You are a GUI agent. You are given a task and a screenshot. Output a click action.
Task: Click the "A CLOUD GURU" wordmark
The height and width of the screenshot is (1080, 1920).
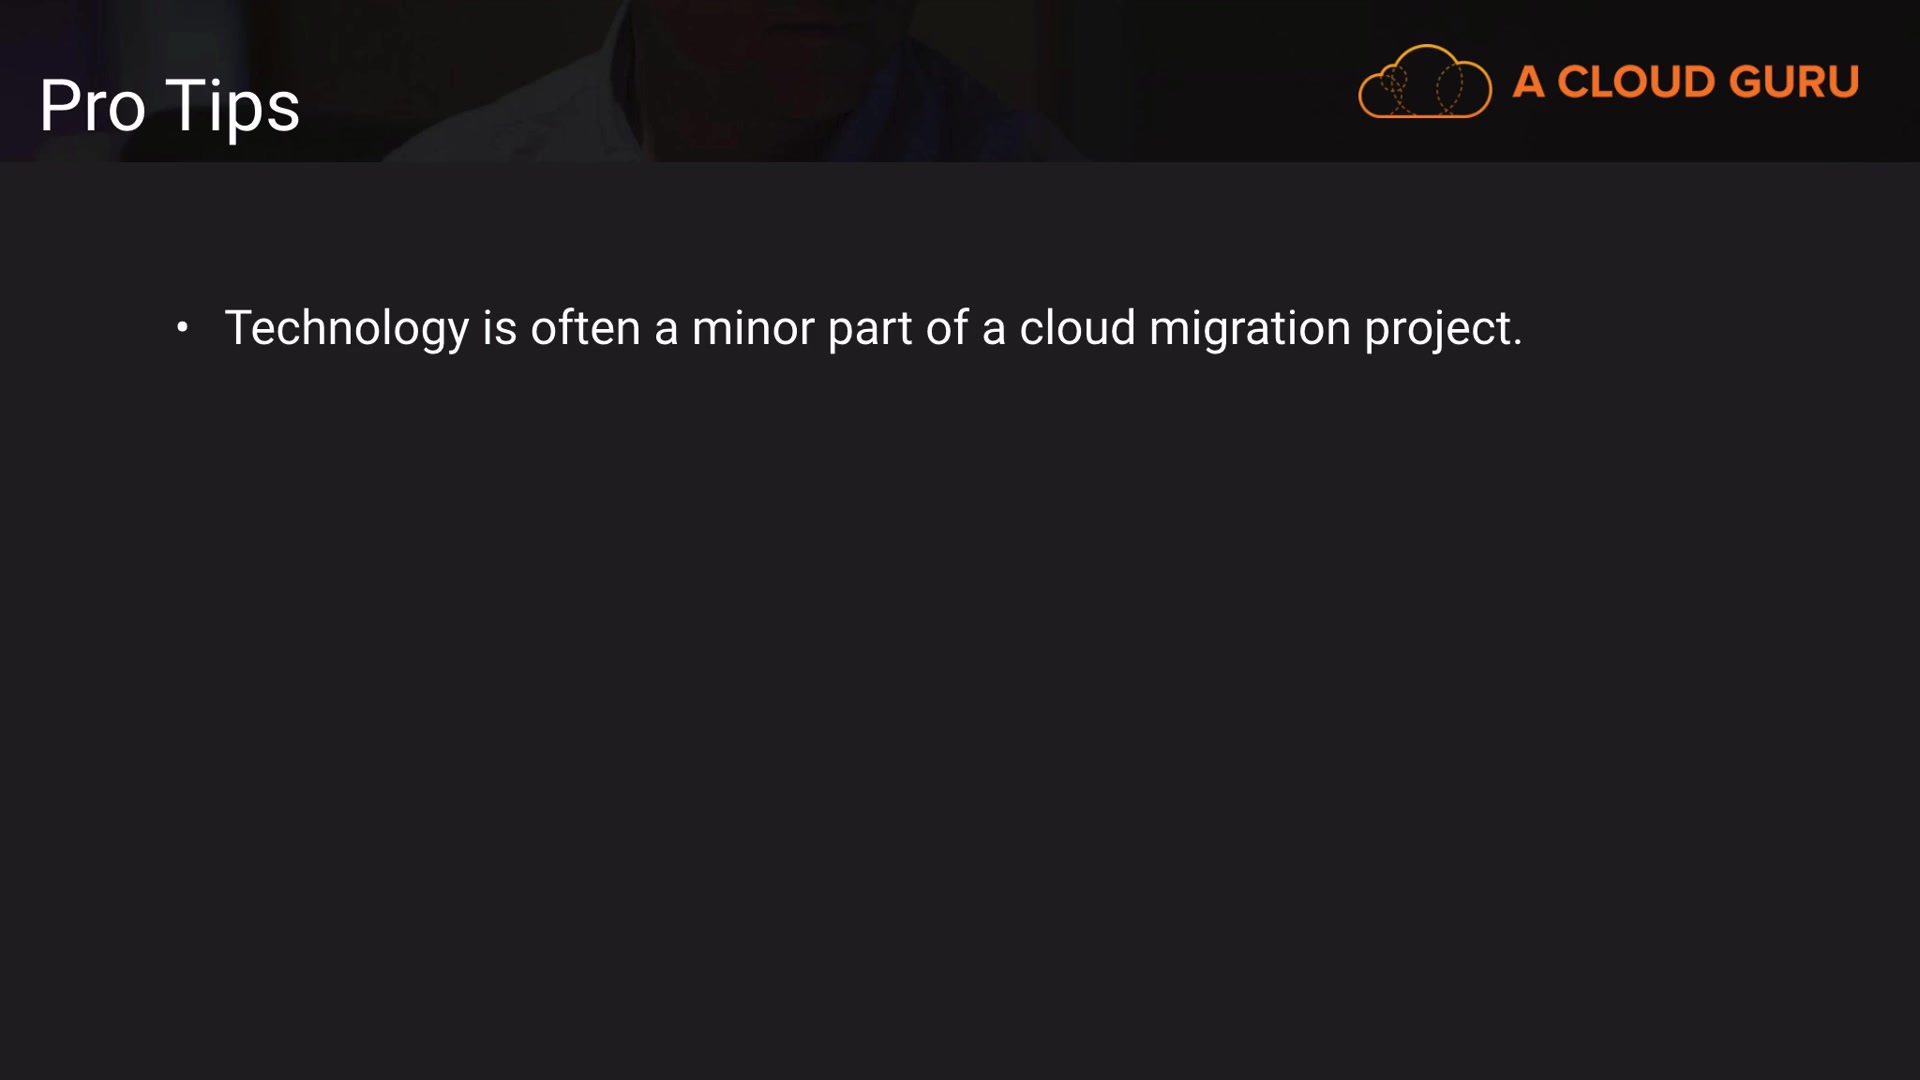coord(1685,82)
